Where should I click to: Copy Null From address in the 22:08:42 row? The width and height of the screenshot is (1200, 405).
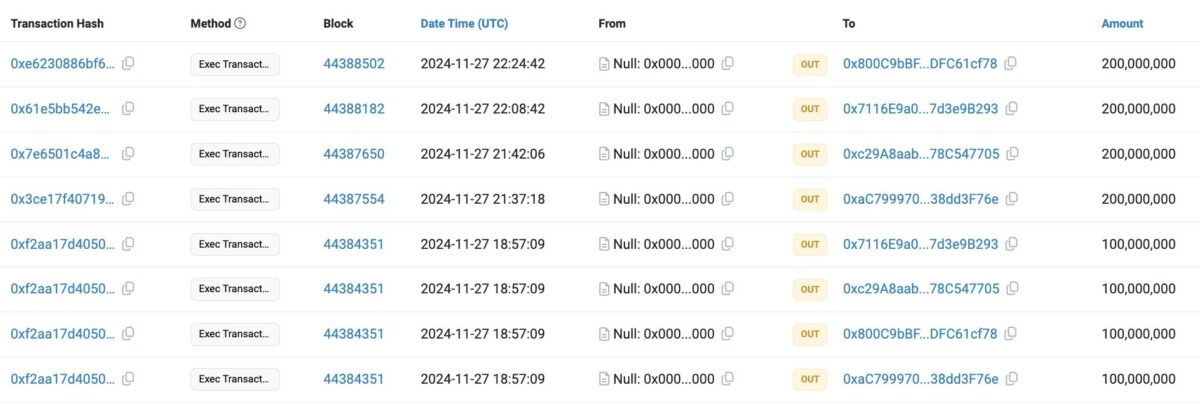pos(728,109)
